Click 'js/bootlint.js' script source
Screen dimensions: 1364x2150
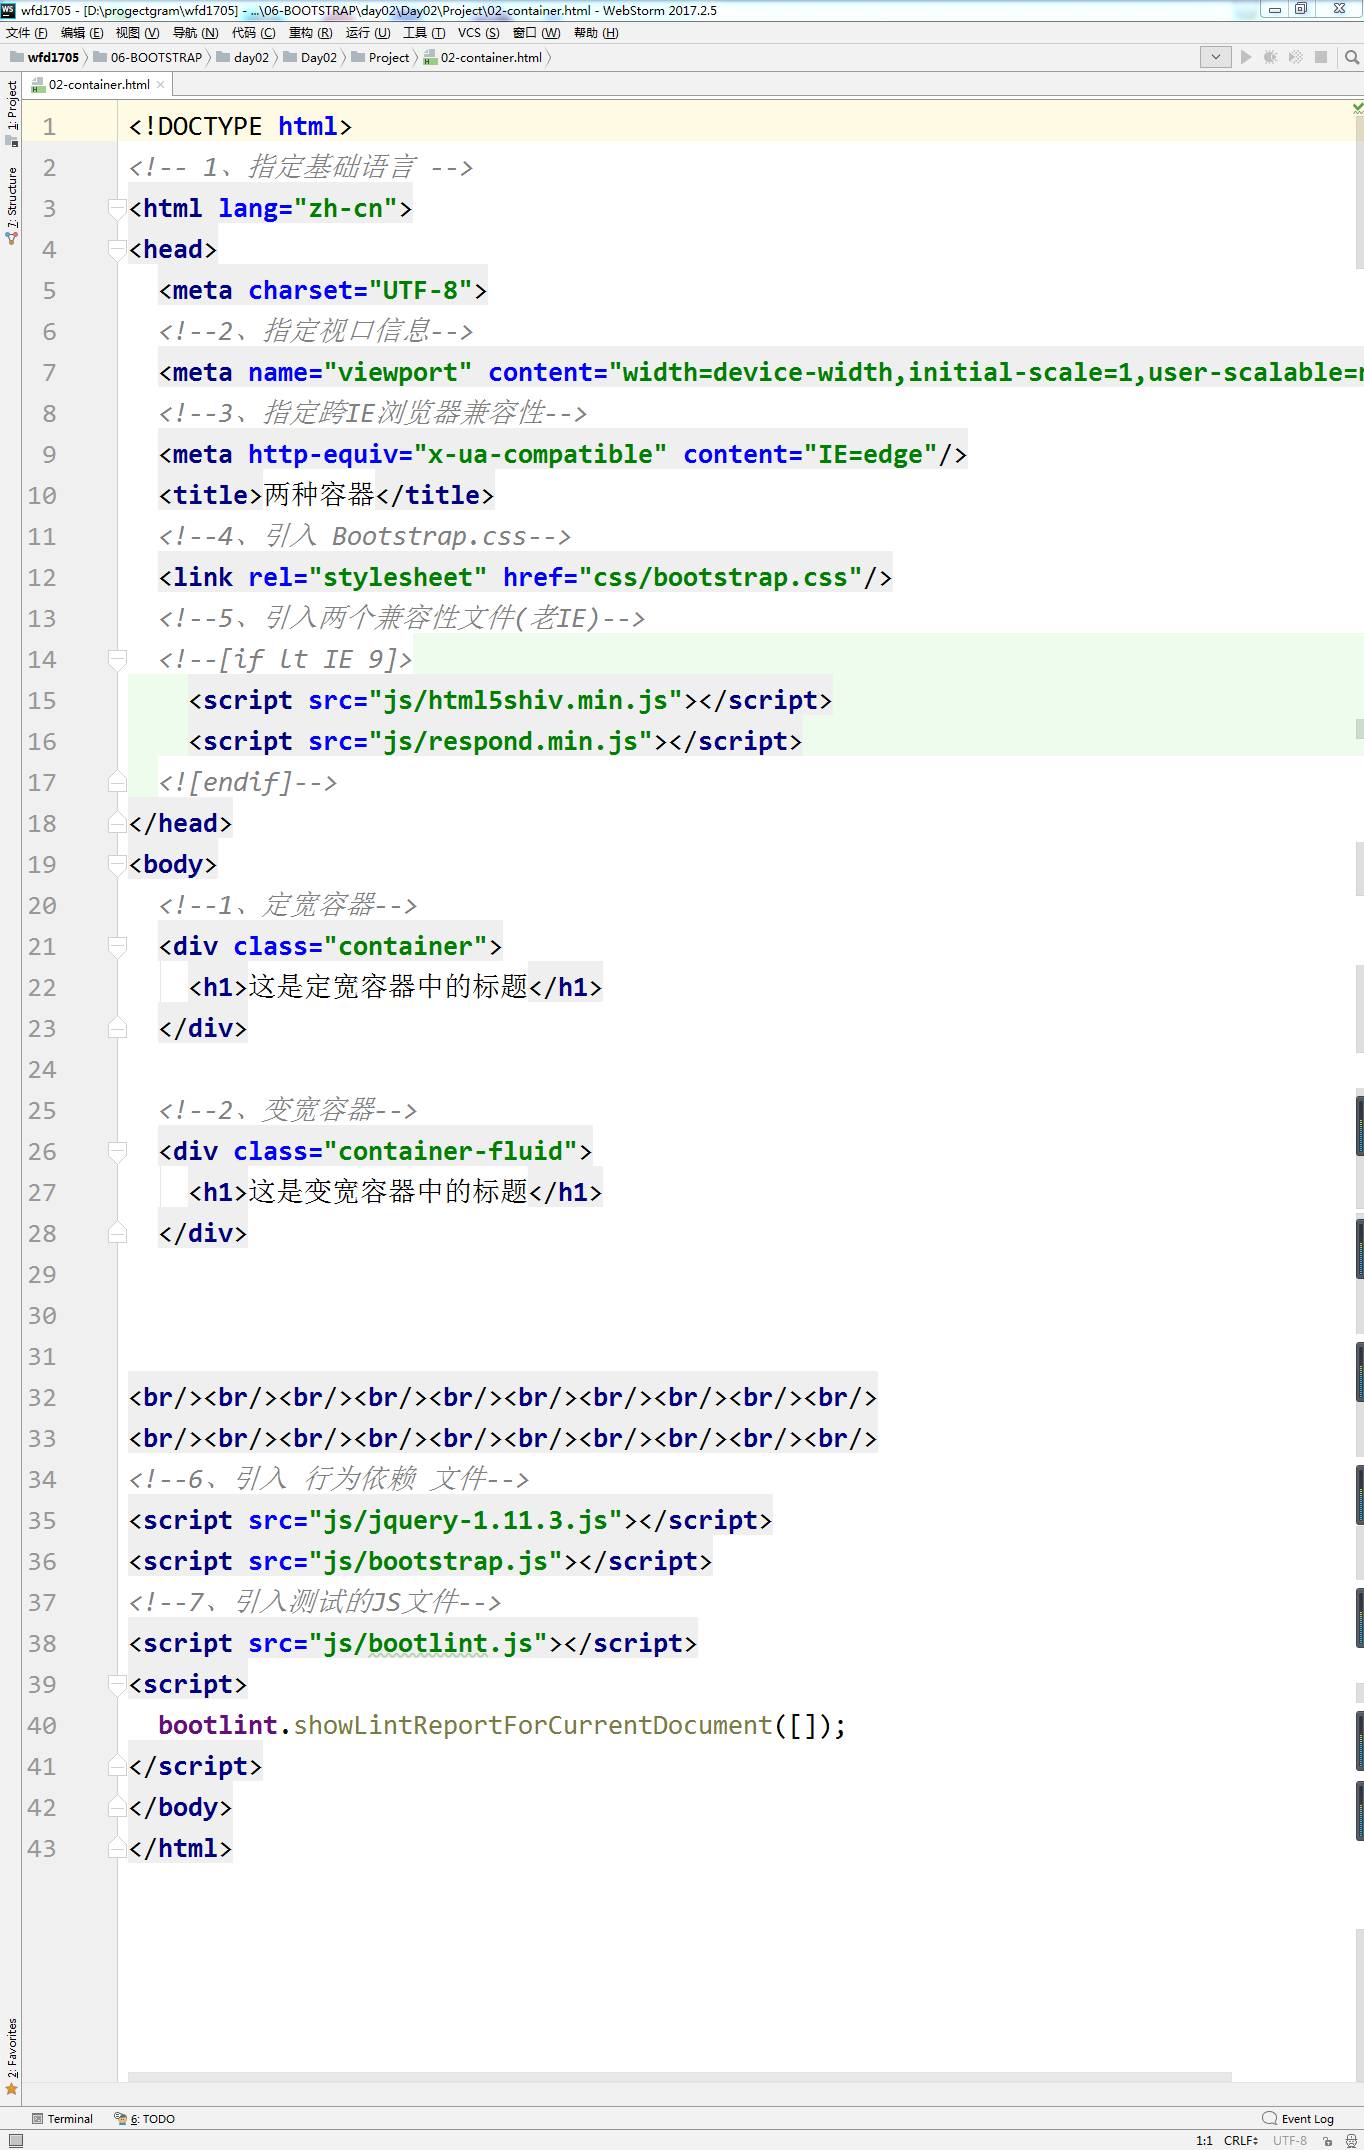pyautogui.click(x=428, y=1643)
